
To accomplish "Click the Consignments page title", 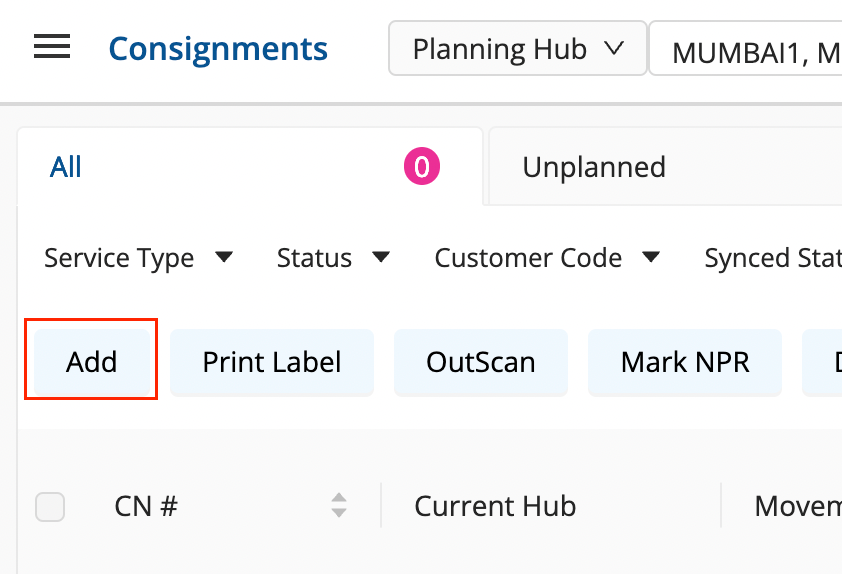I will tap(217, 48).
